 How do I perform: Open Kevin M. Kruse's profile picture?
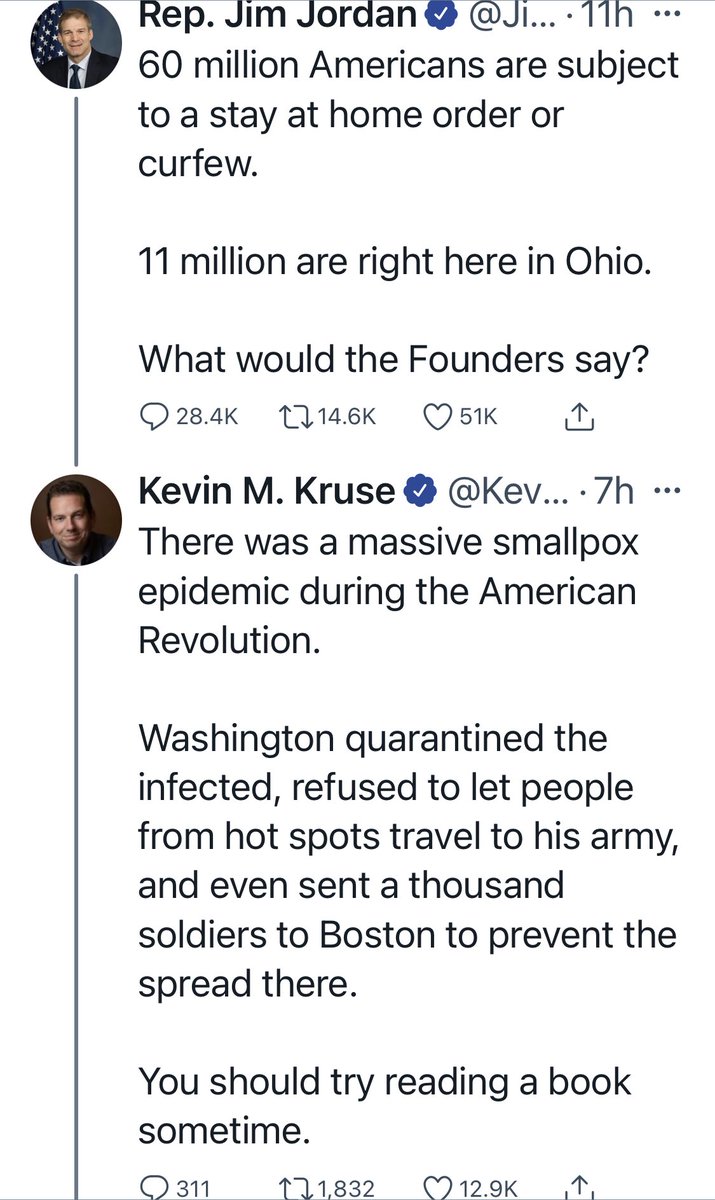(76, 521)
